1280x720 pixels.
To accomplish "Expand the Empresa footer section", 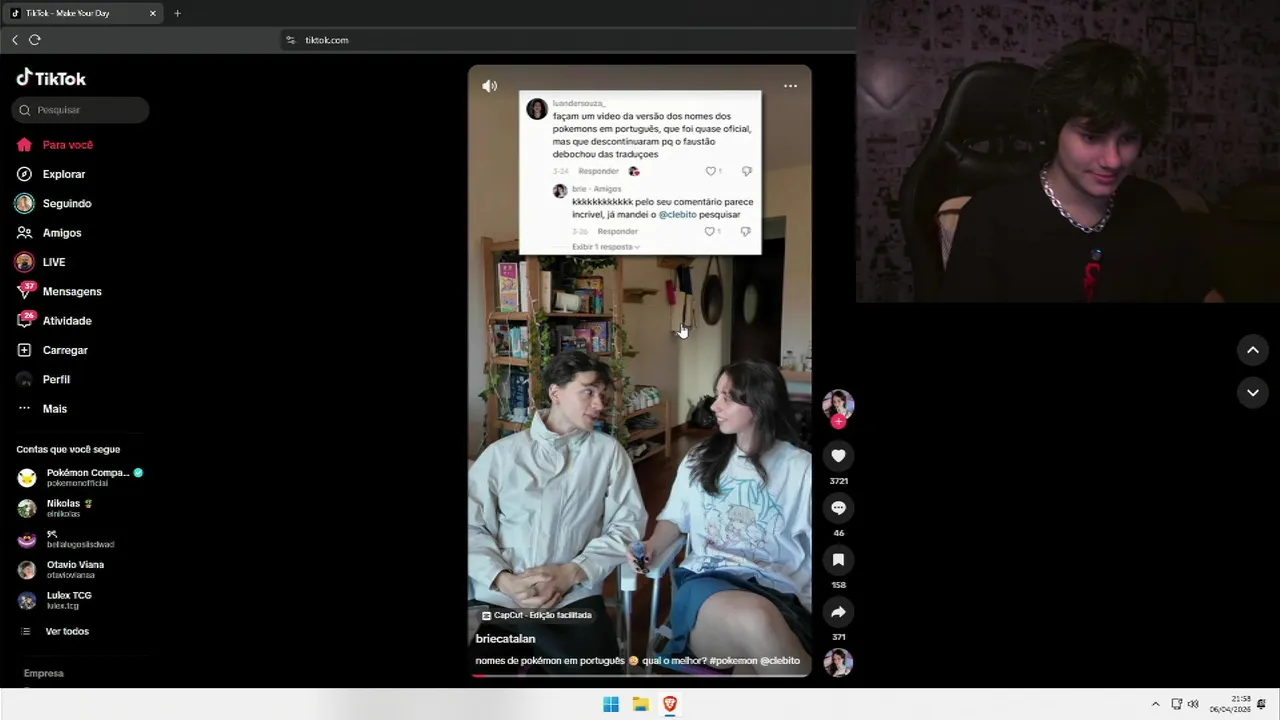I will pos(44,674).
